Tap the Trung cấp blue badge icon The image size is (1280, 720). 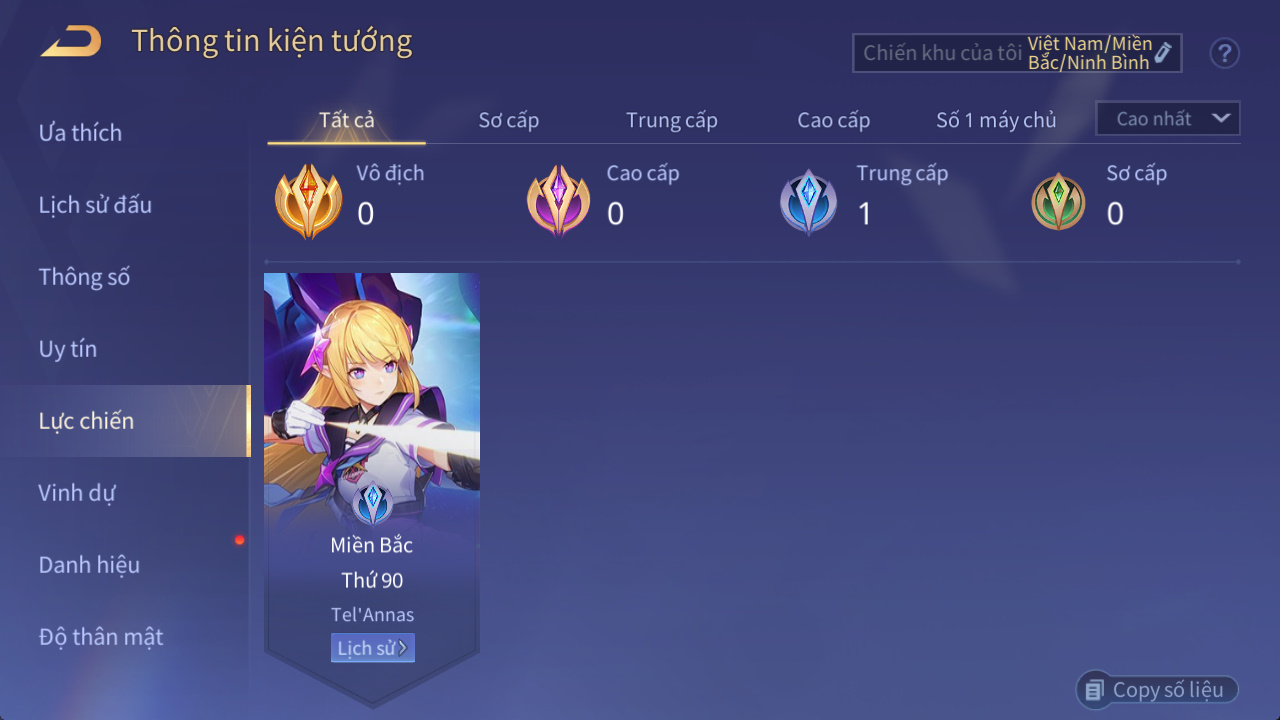808,202
